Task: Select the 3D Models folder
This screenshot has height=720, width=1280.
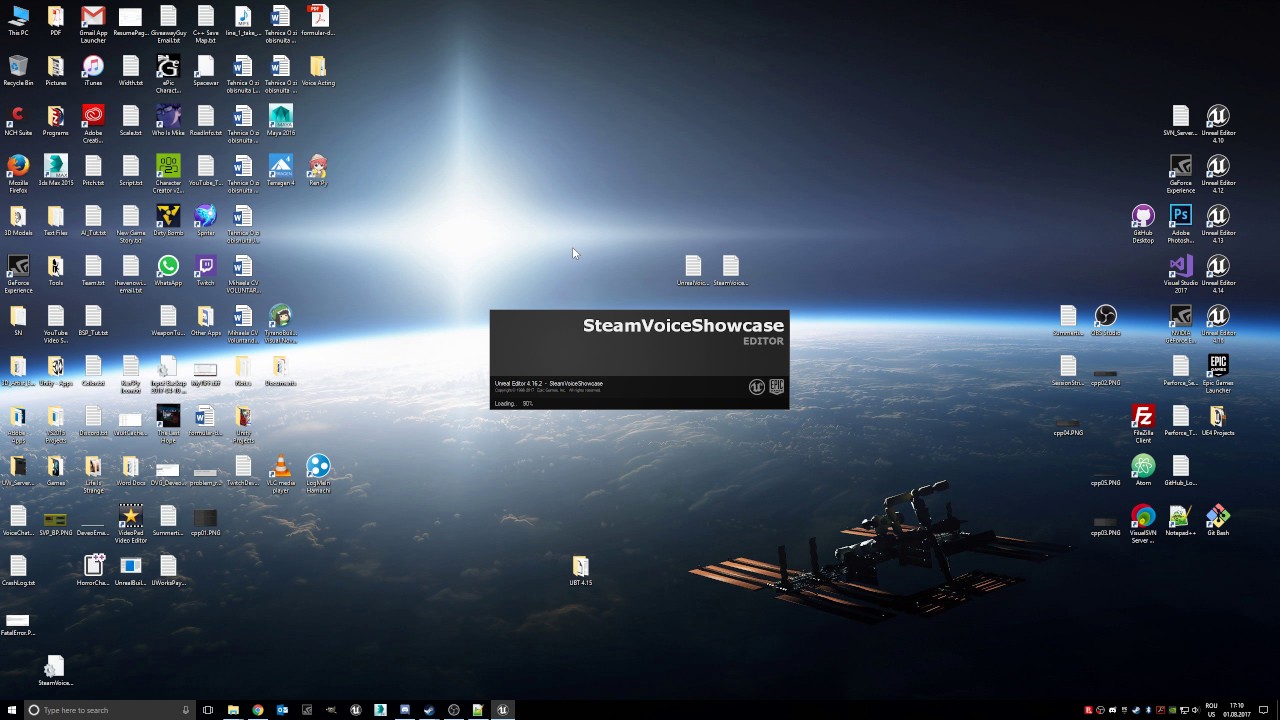Action: 18,221
